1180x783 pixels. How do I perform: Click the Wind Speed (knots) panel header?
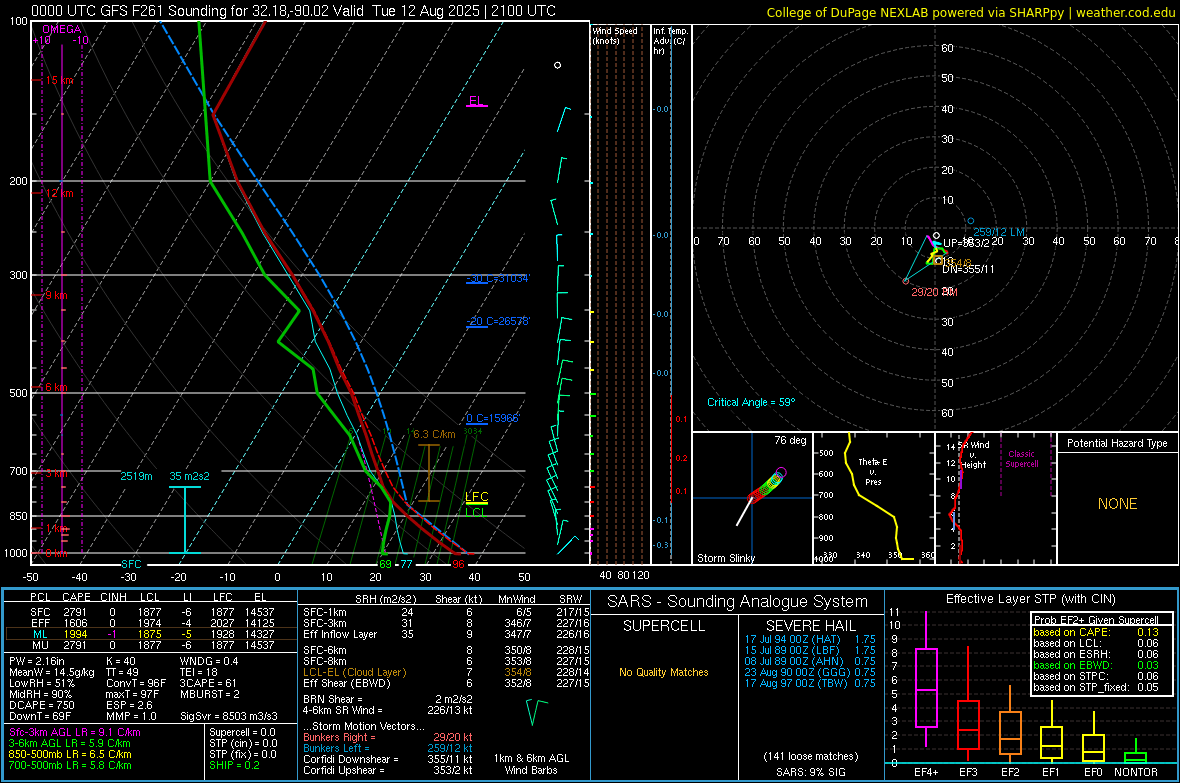click(615, 35)
